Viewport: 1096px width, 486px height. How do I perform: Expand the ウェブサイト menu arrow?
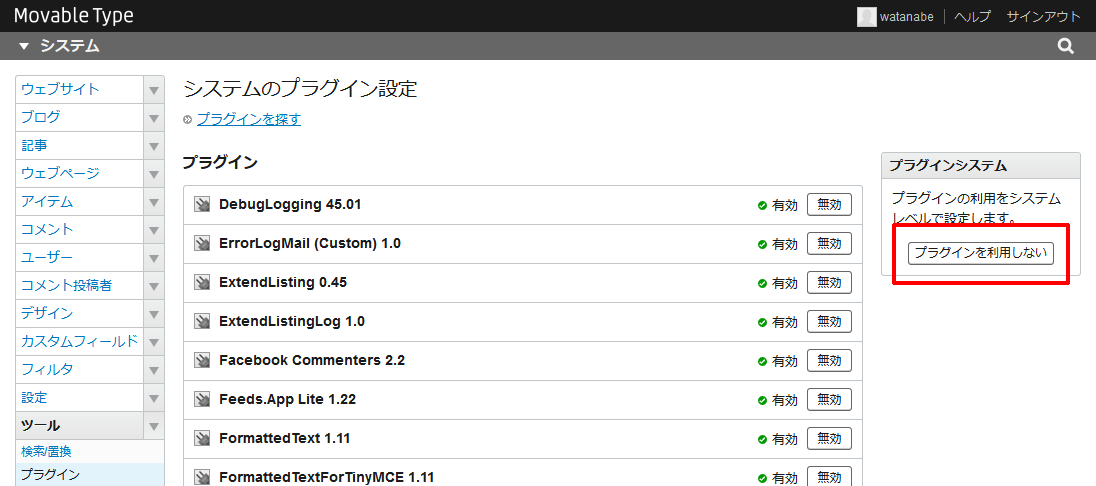(x=154, y=90)
